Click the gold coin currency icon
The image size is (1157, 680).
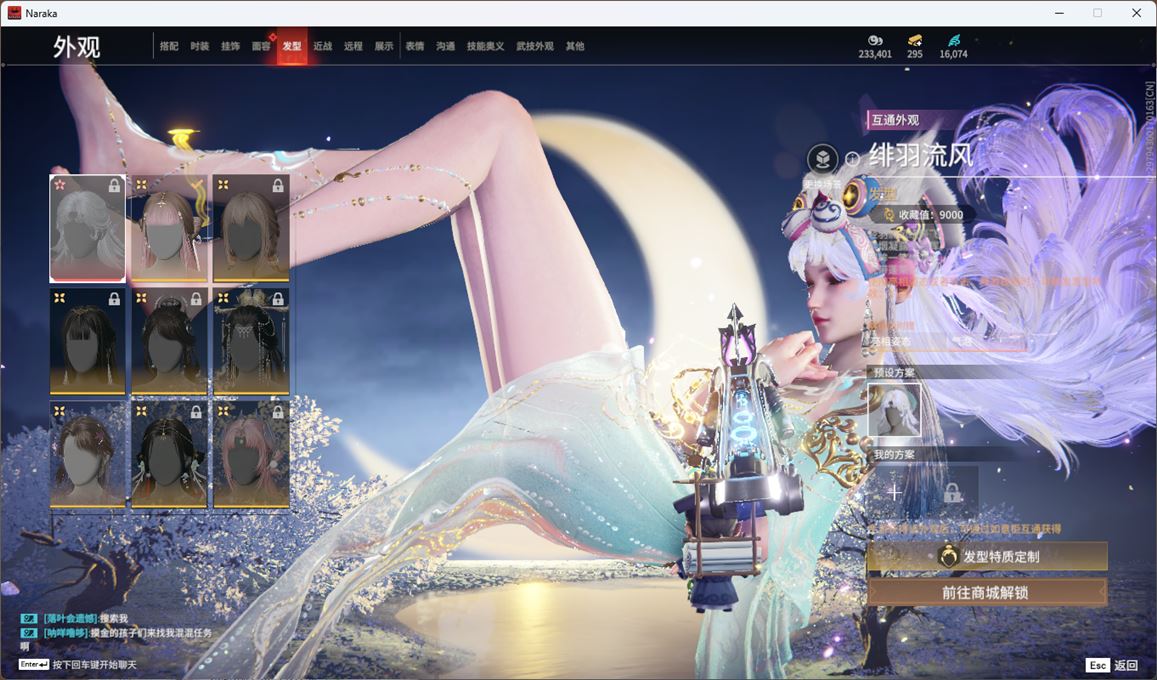(874, 40)
